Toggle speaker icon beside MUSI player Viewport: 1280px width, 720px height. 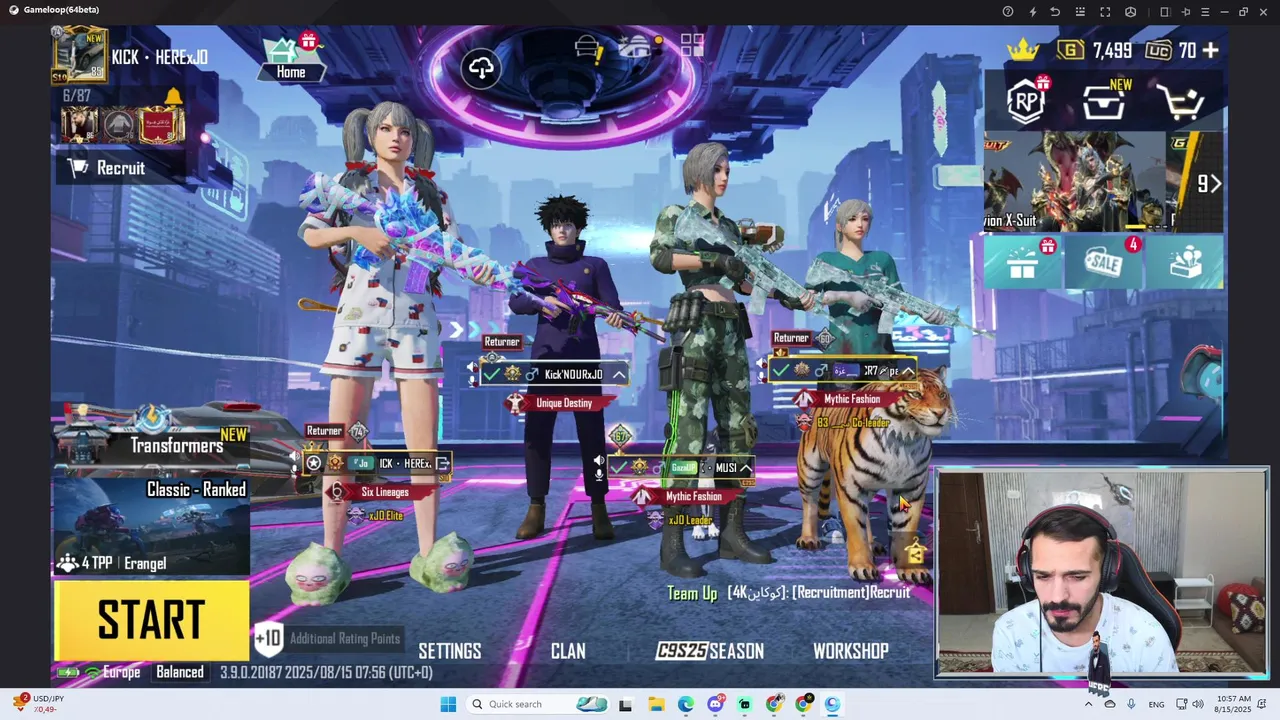[x=599, y=461]
